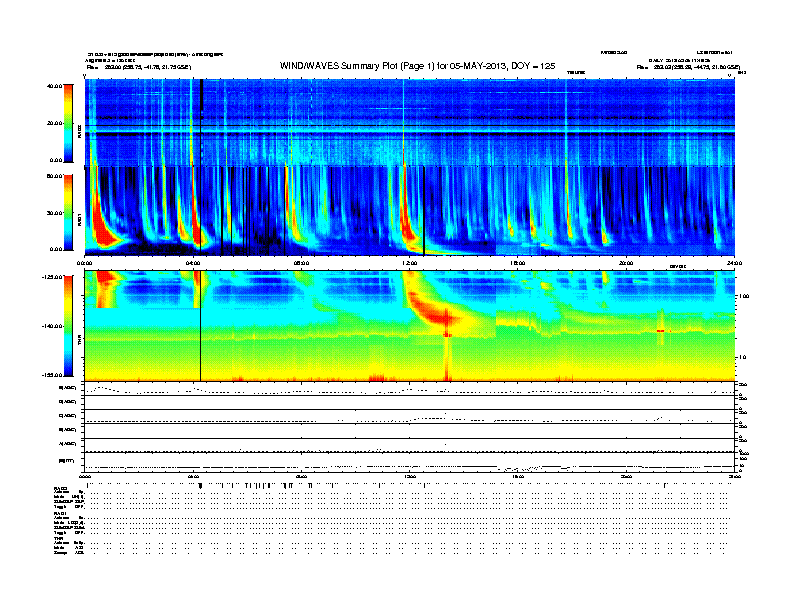Click 04:00 tick label under RAD1 spectrogram

tap(193, 263)
